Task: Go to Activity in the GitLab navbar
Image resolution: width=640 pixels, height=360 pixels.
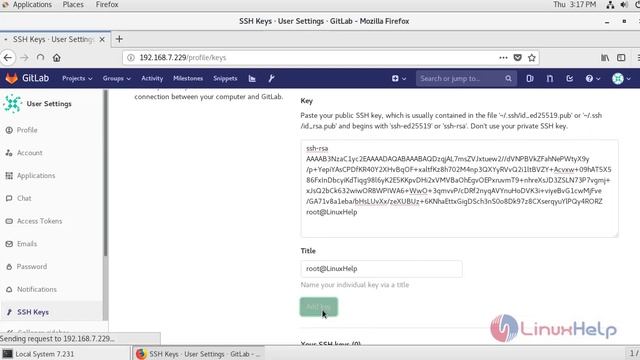Action: click(152, 78)
